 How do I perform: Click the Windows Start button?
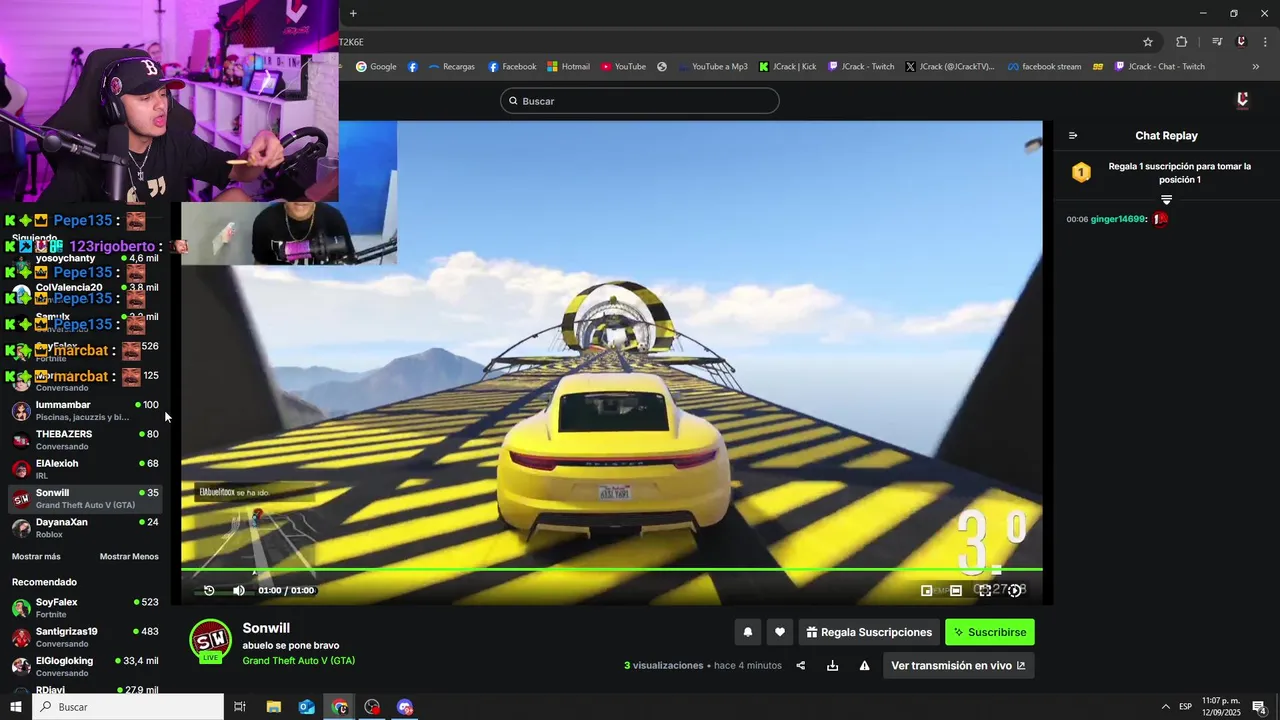coord(15,707)
